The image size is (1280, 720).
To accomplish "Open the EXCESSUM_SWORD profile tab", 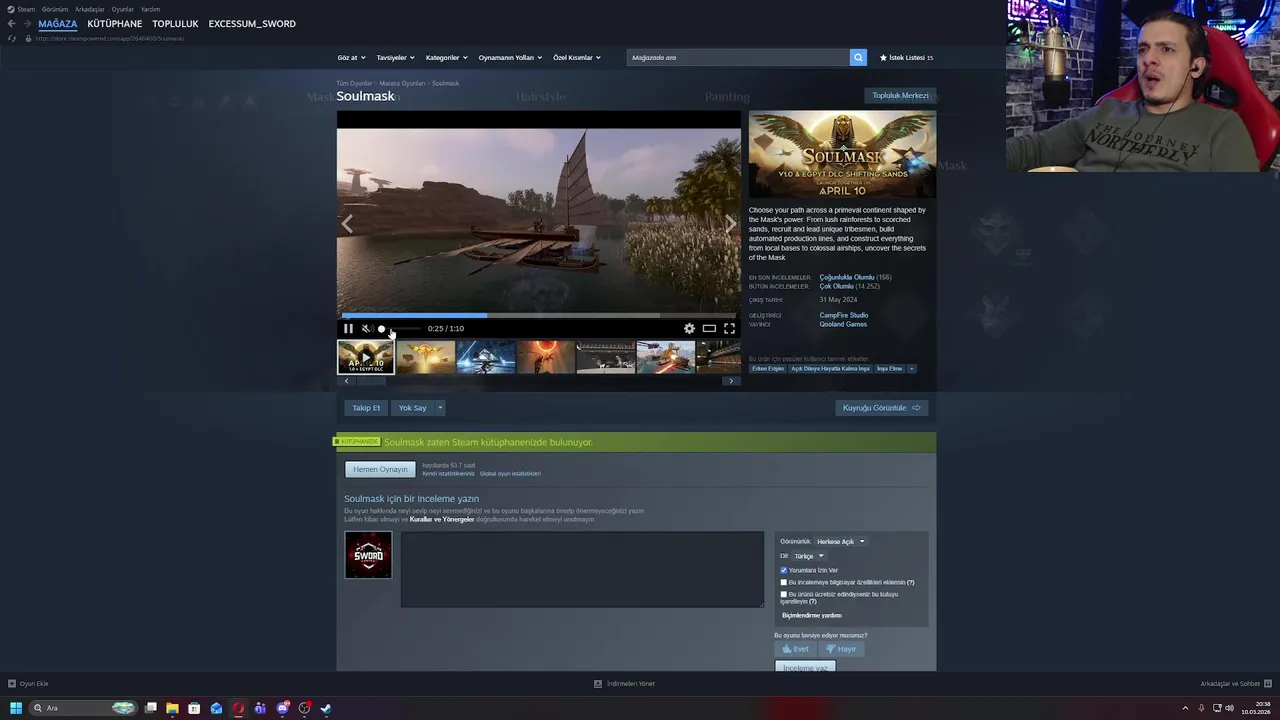I will (252, 24).
